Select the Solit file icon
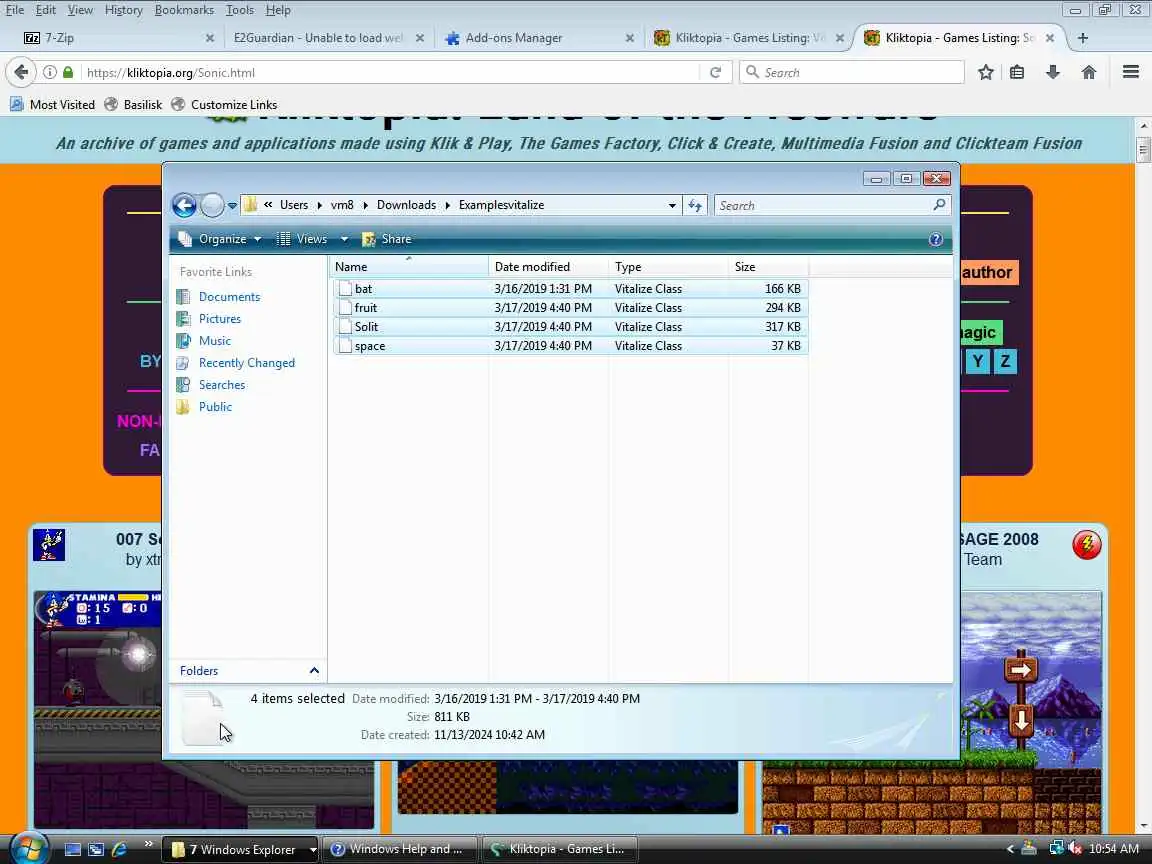 click(x=345, y=327)
